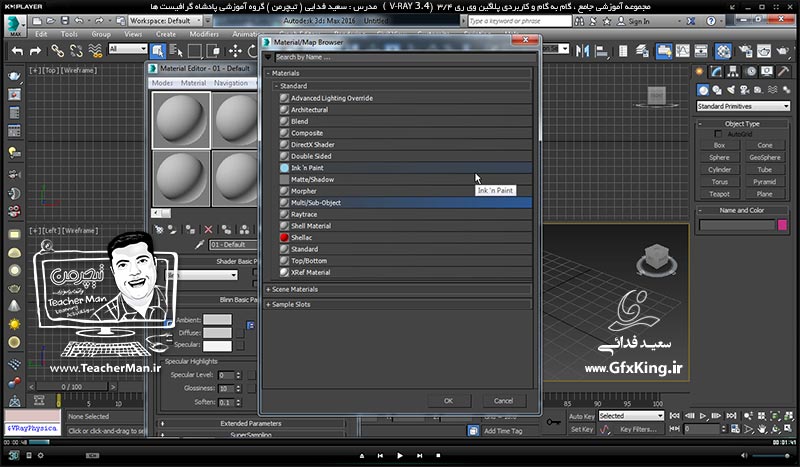Click the Undo arrow in main toolbar
Image resolution: width=800 pixels, height=467 pixels.
17,51
